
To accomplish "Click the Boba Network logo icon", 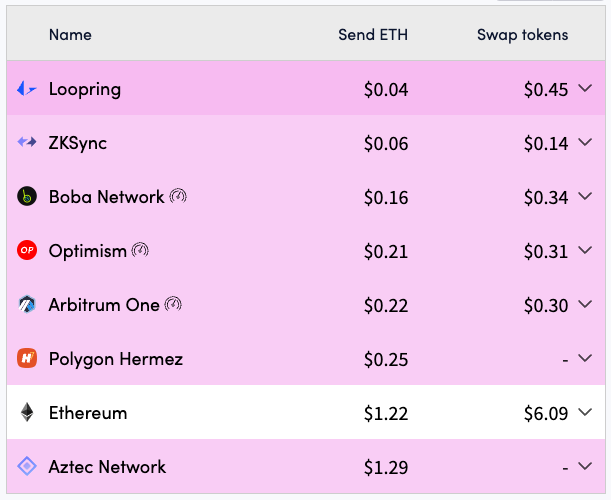I will click(27, 197).
